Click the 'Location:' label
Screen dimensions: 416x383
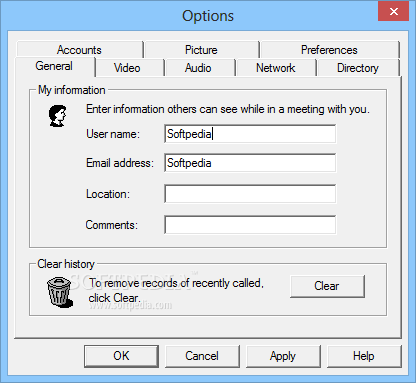tap(108, 194)
